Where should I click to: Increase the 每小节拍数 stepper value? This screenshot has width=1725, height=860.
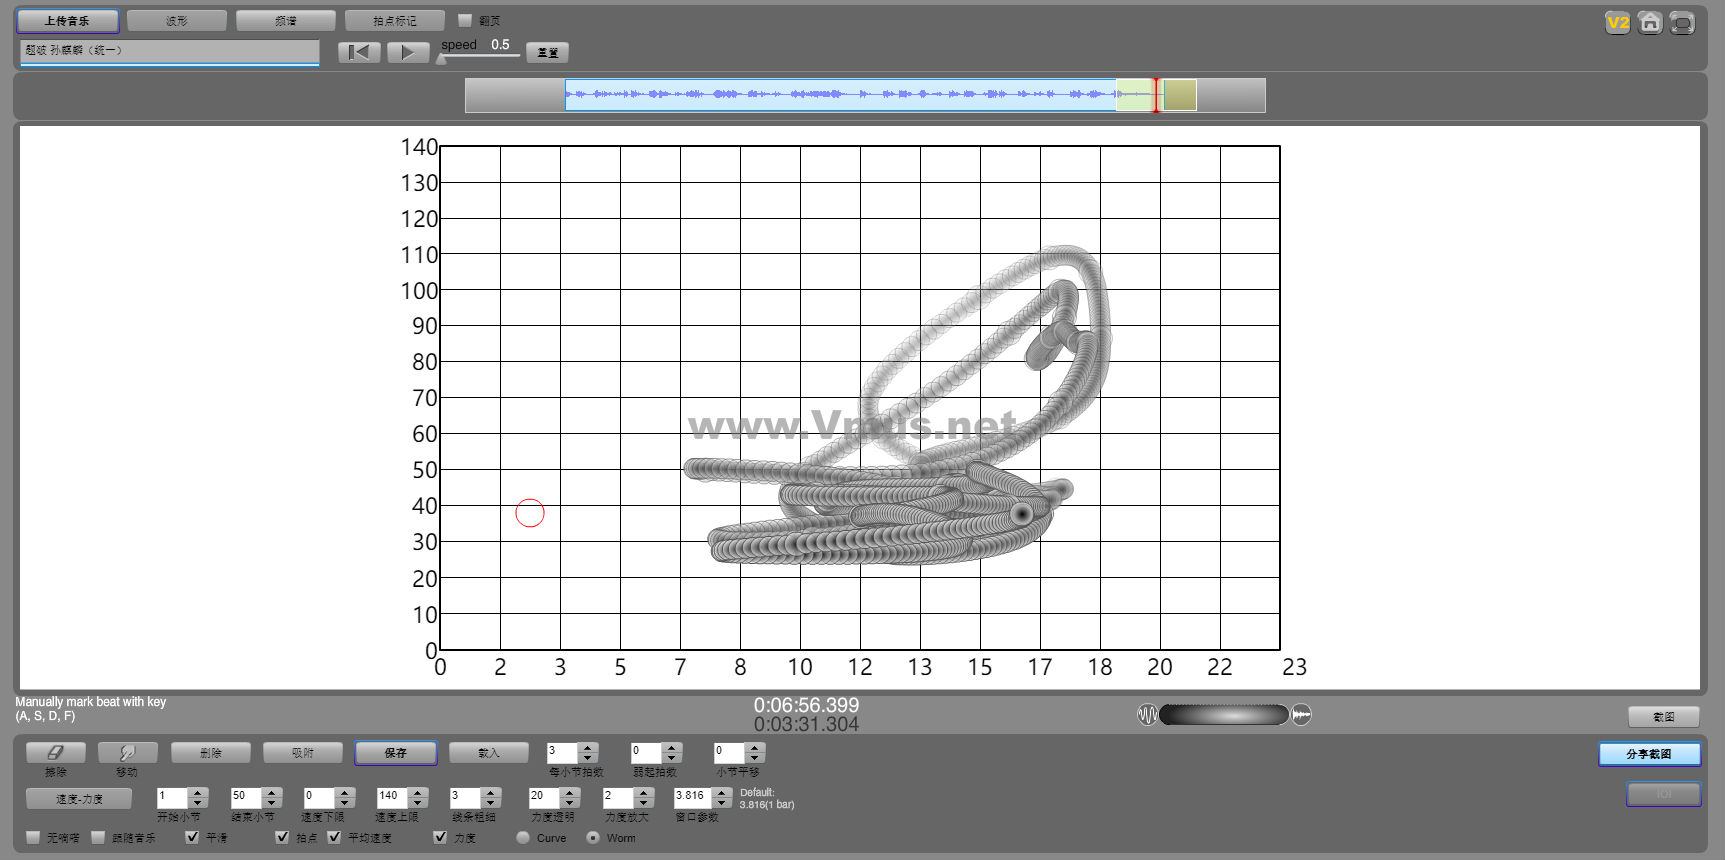click(x=588, y=747)
